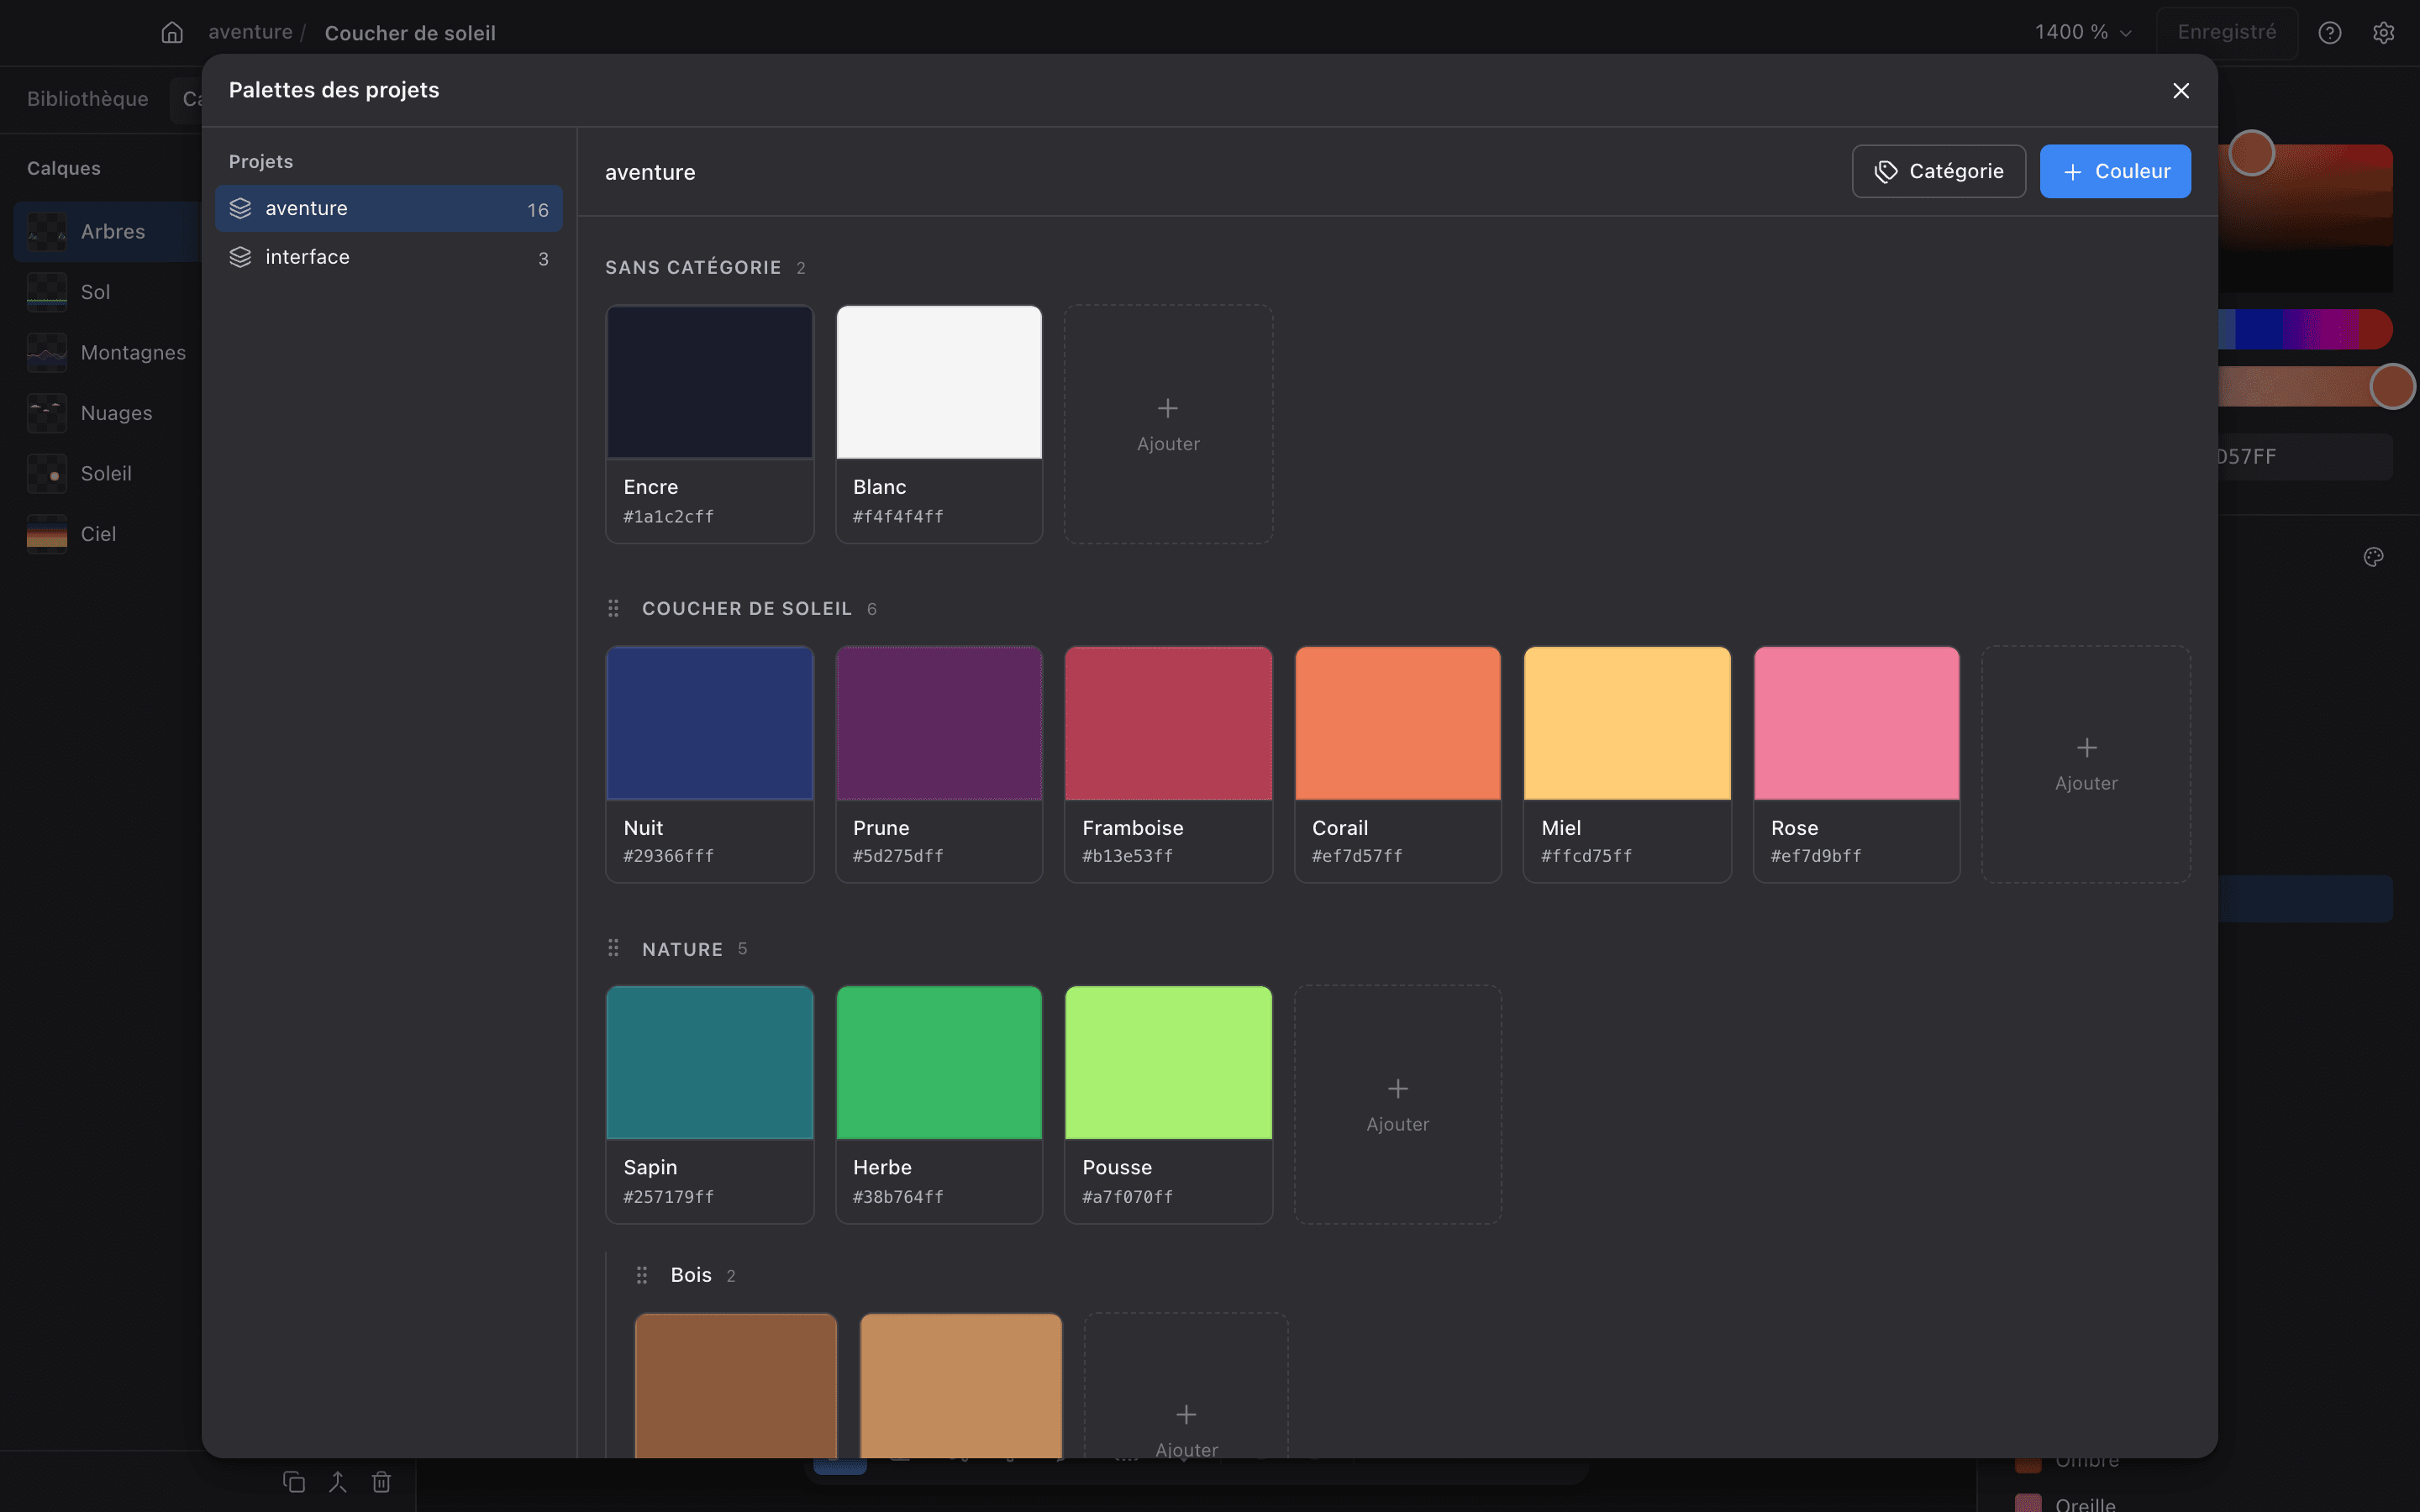Select the interface project
Screen dimensions: 2420x1512
pos(389,257)
